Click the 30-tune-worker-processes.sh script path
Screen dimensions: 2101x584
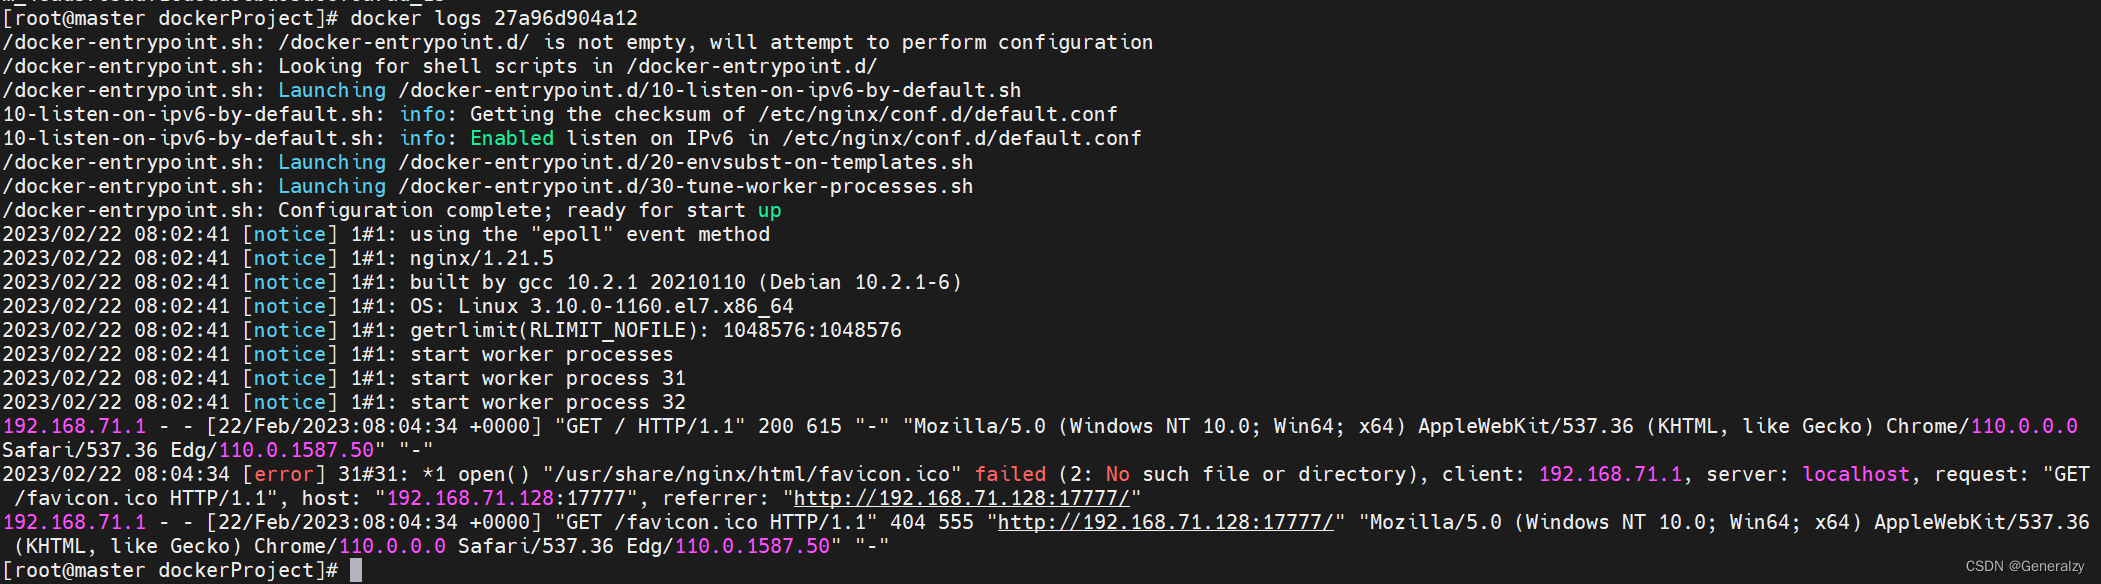pos(685,186)
